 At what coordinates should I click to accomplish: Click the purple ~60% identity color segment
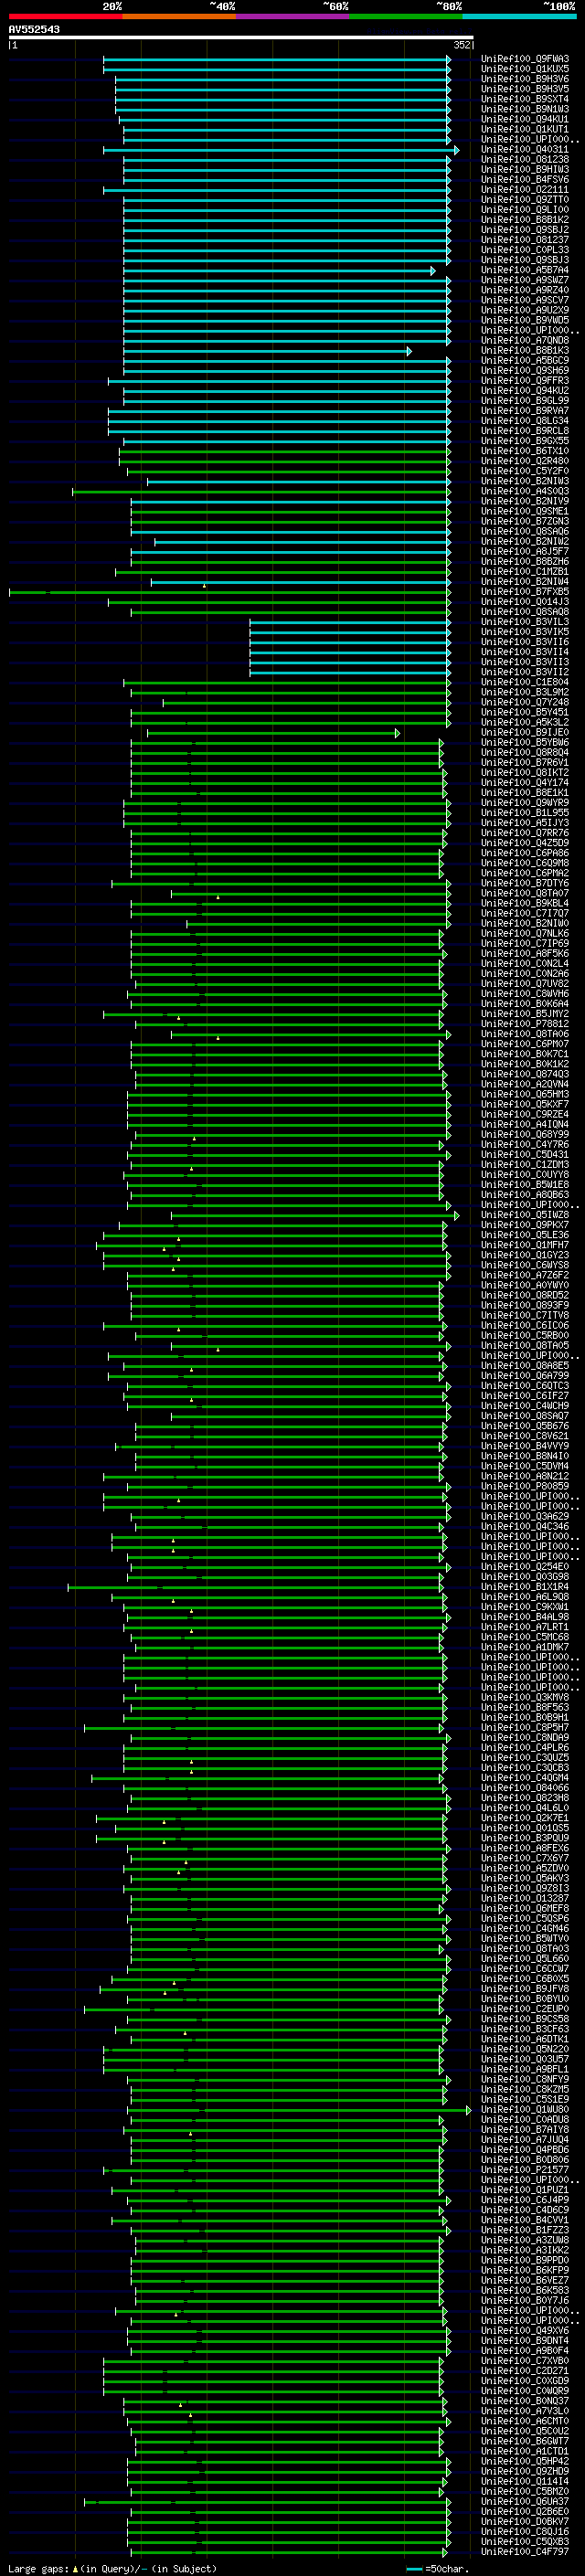292,16
